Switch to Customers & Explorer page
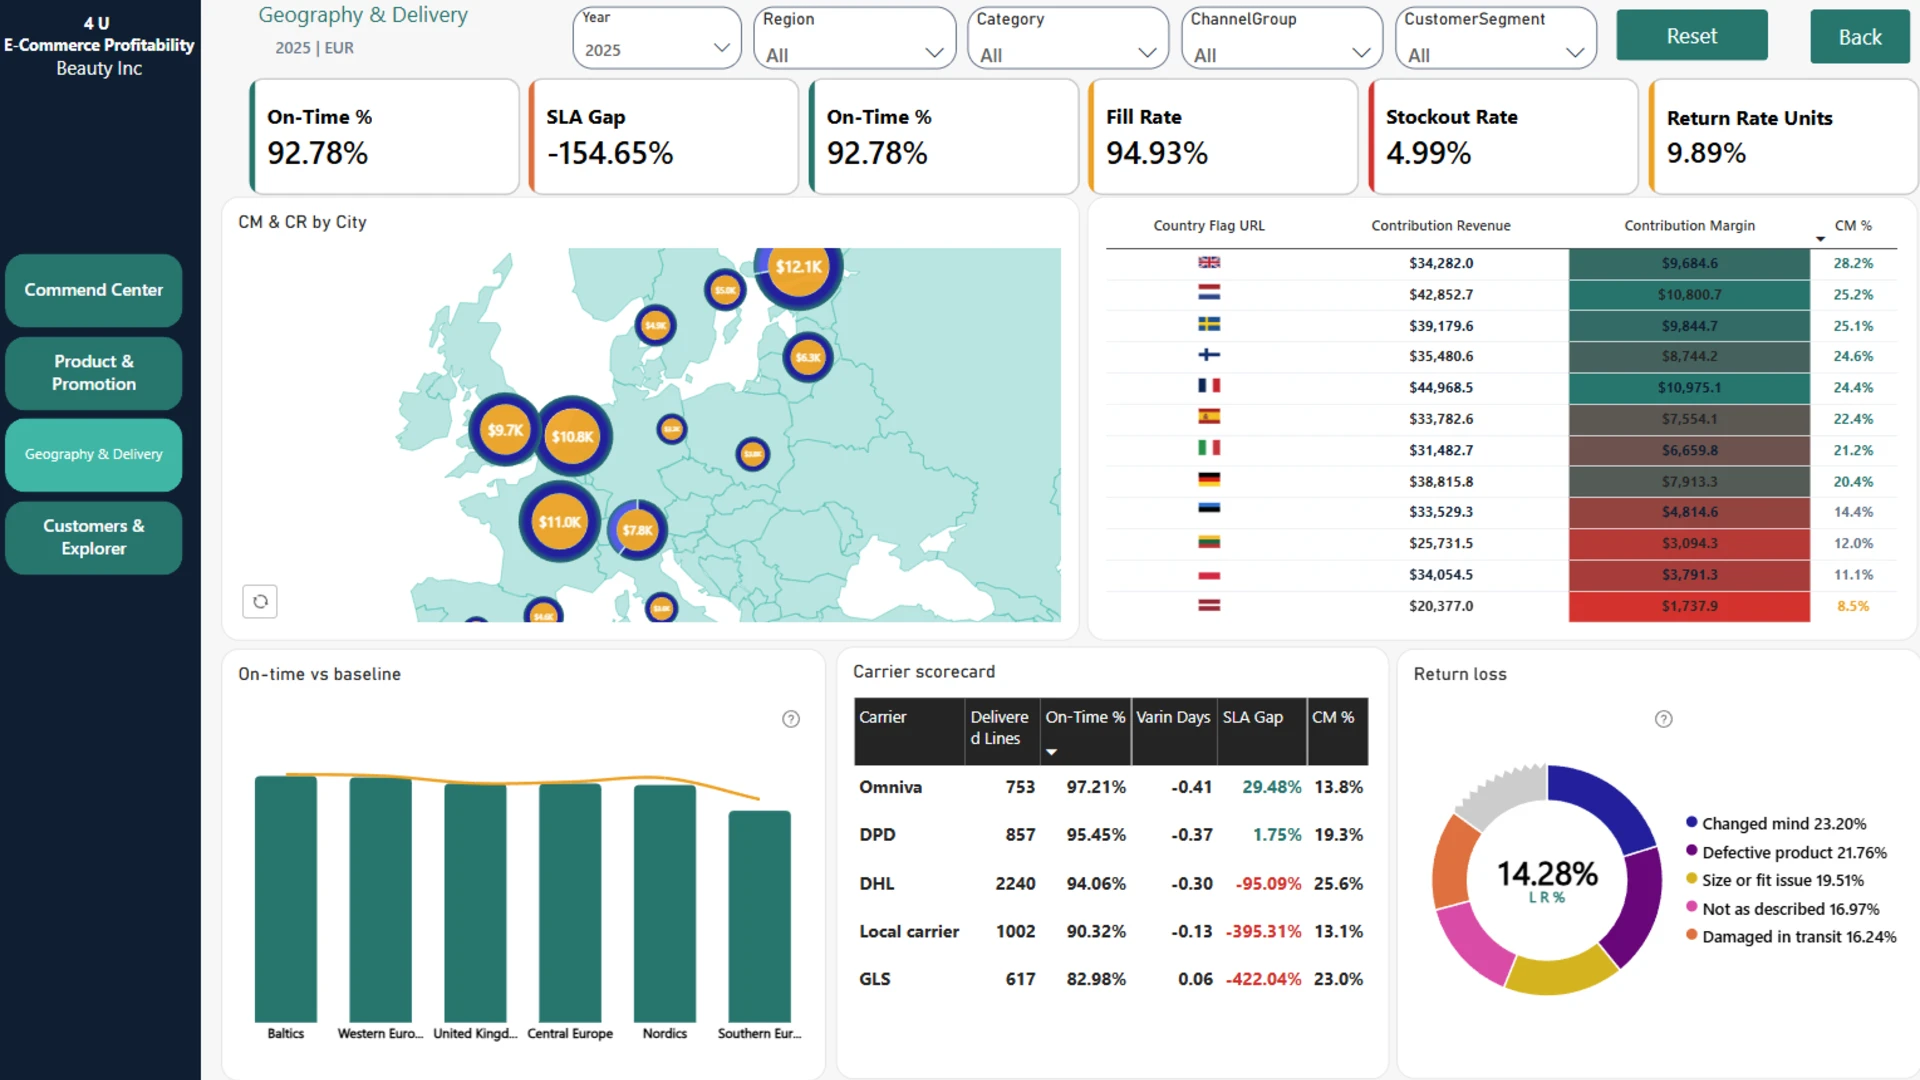The image size is (1920, 1080). click(94, 537)
